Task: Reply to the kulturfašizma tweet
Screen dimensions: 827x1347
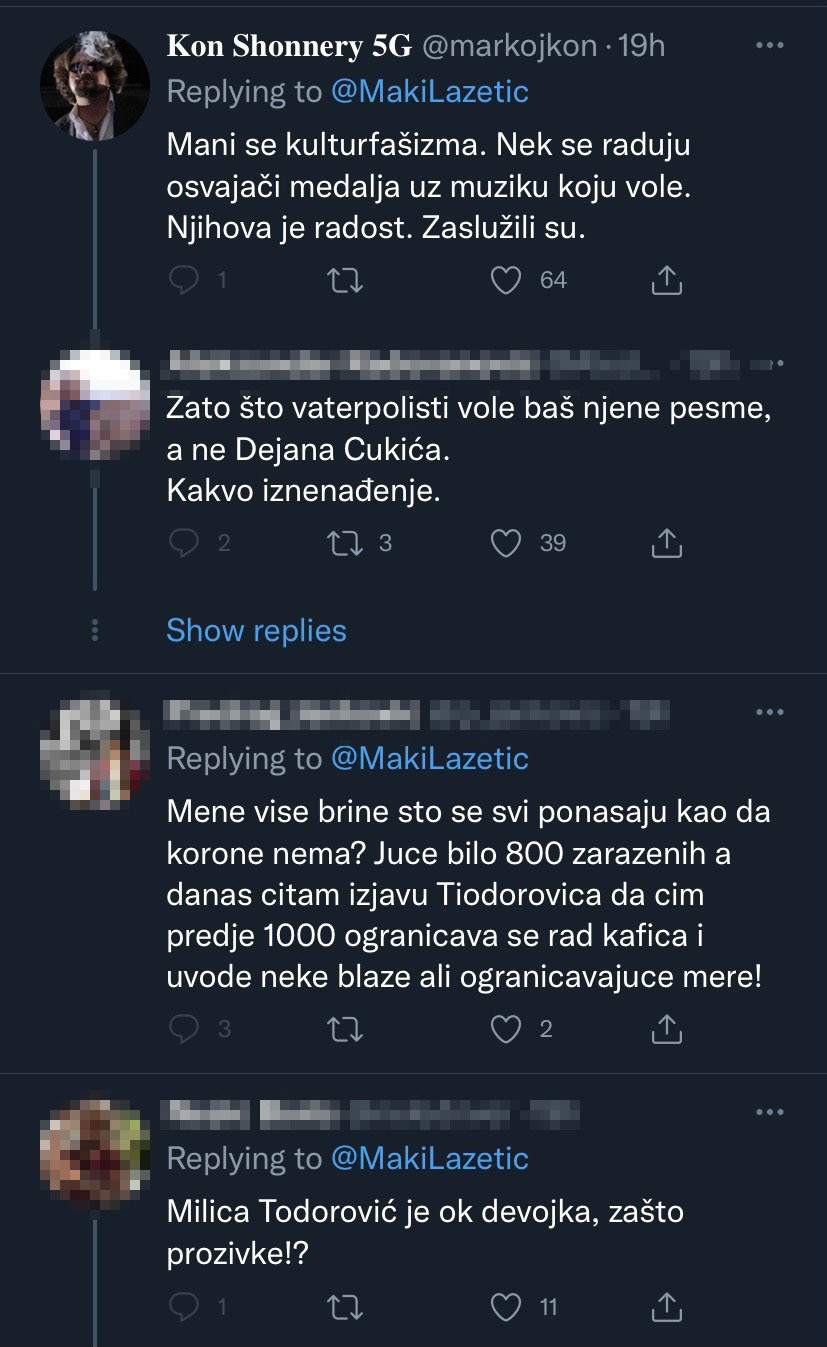Action: (x=184, y=281)
